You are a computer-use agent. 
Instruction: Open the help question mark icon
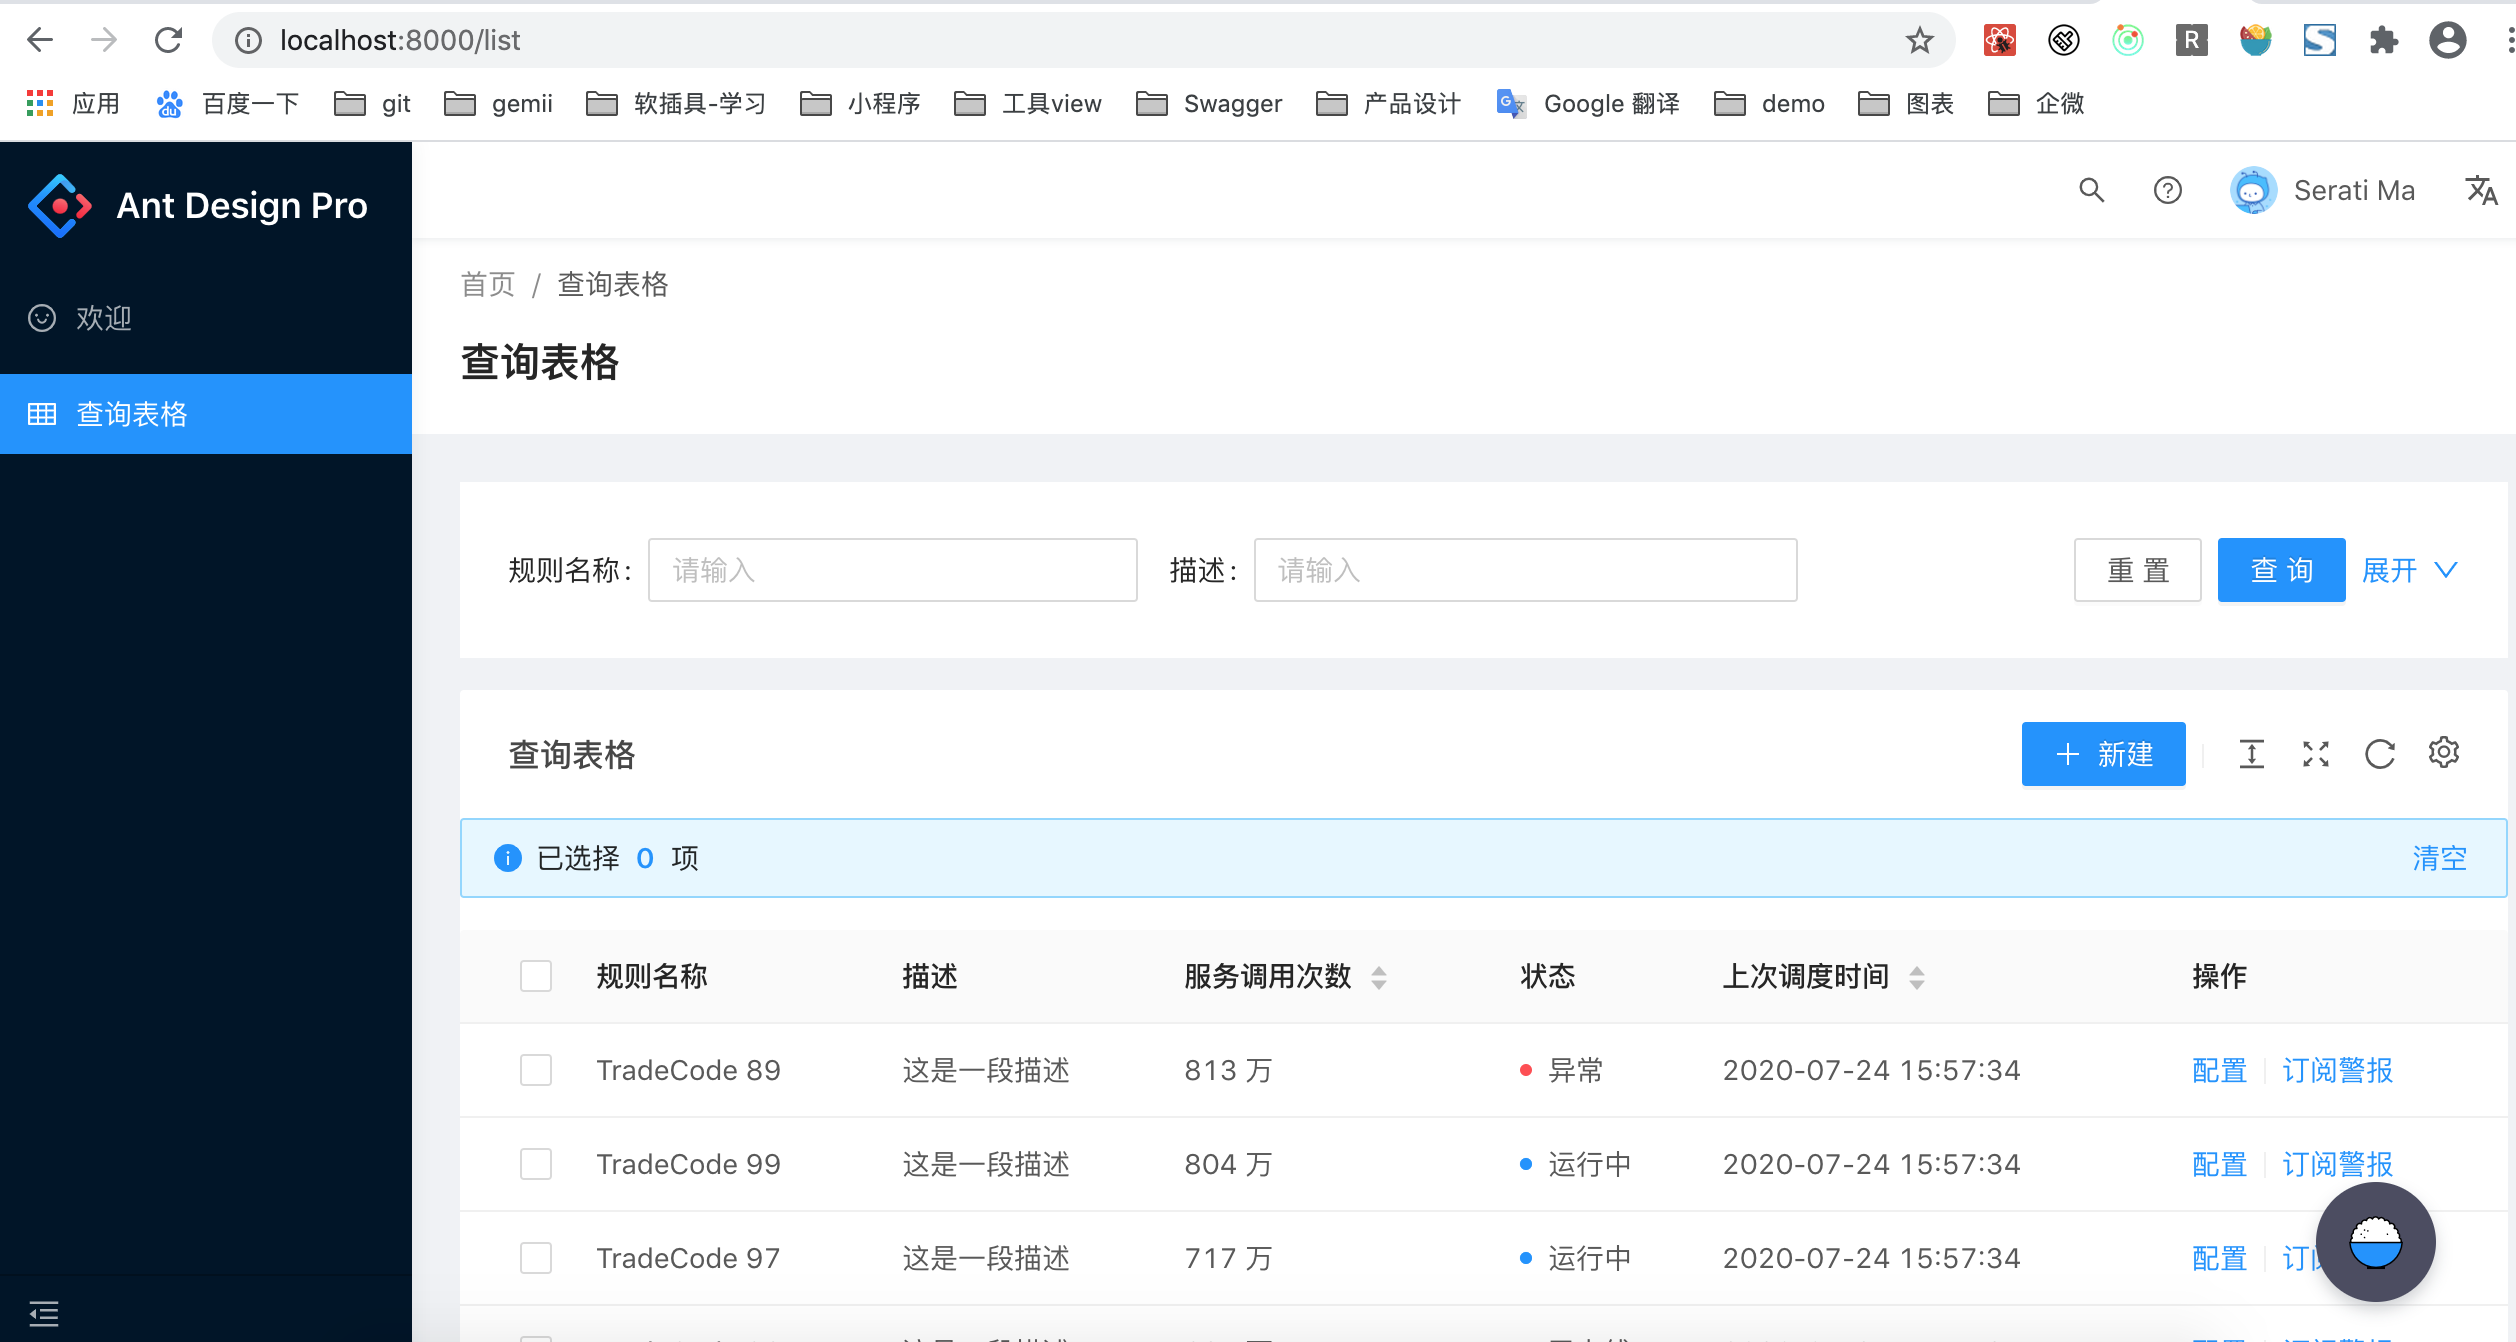tap(2167, 190)
